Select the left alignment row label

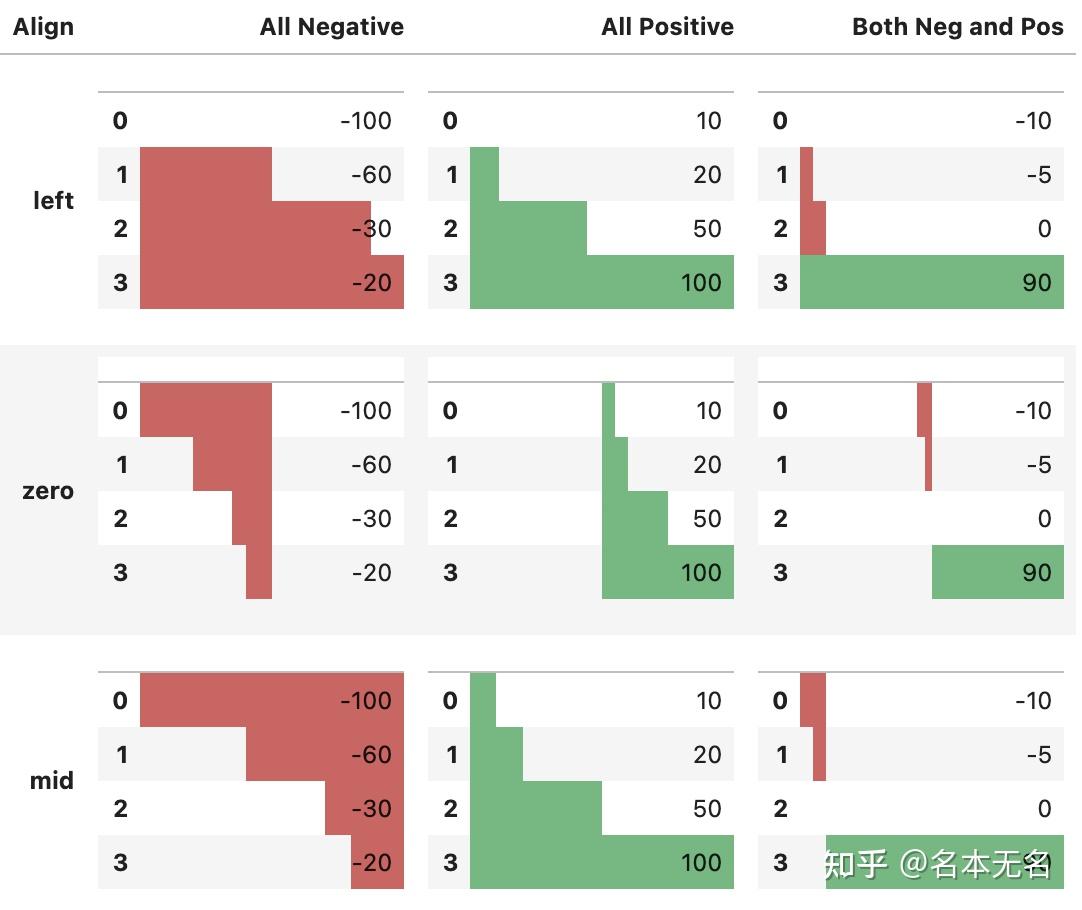(x=53, y=201)
